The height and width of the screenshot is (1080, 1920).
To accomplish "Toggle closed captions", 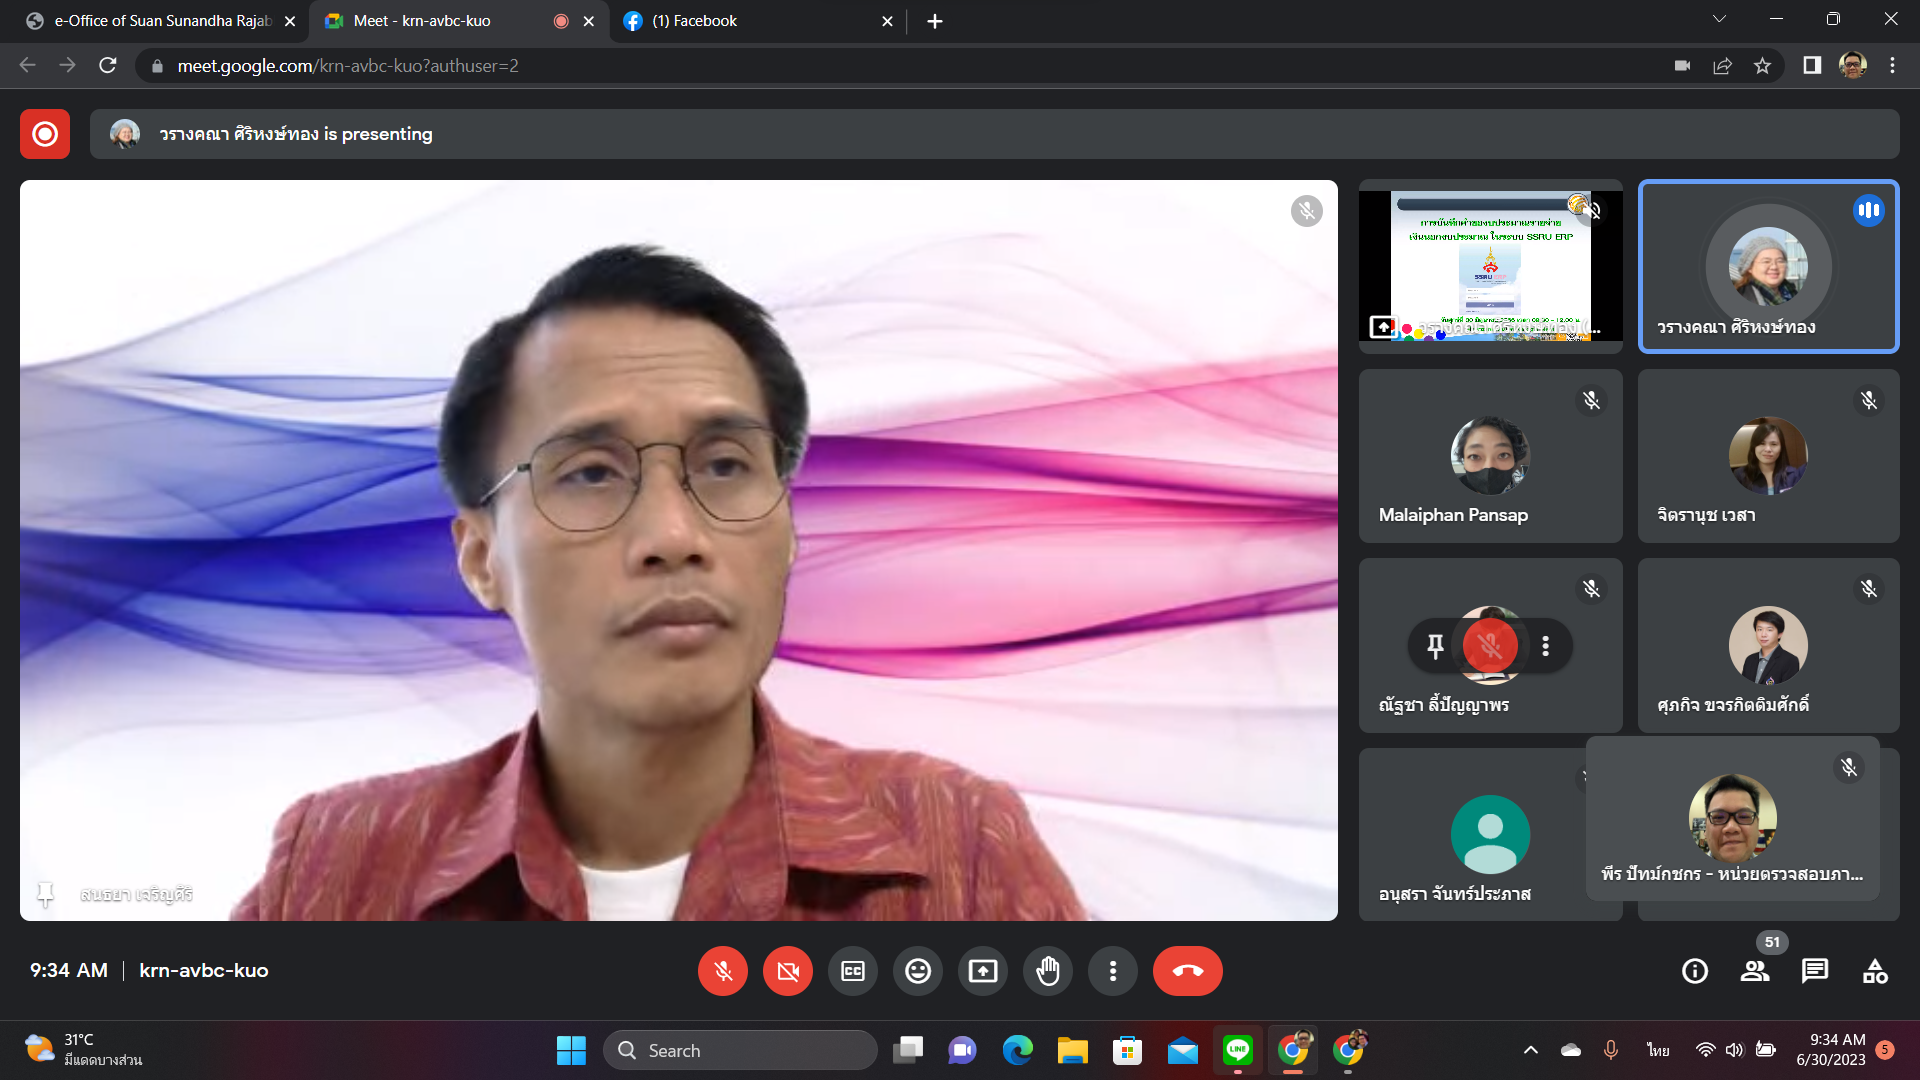I will (x=853, y=971).
